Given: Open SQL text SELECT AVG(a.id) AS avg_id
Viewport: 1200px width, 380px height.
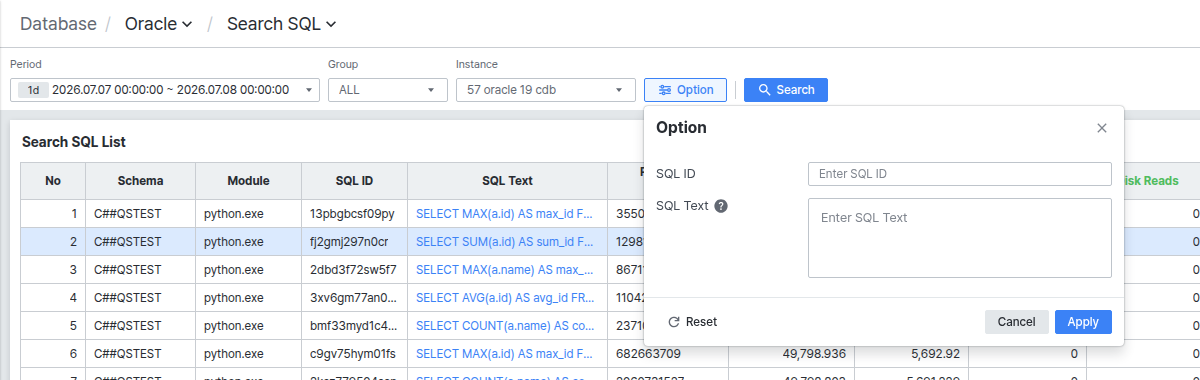Looking at the screenshot, I should point(504,298).
